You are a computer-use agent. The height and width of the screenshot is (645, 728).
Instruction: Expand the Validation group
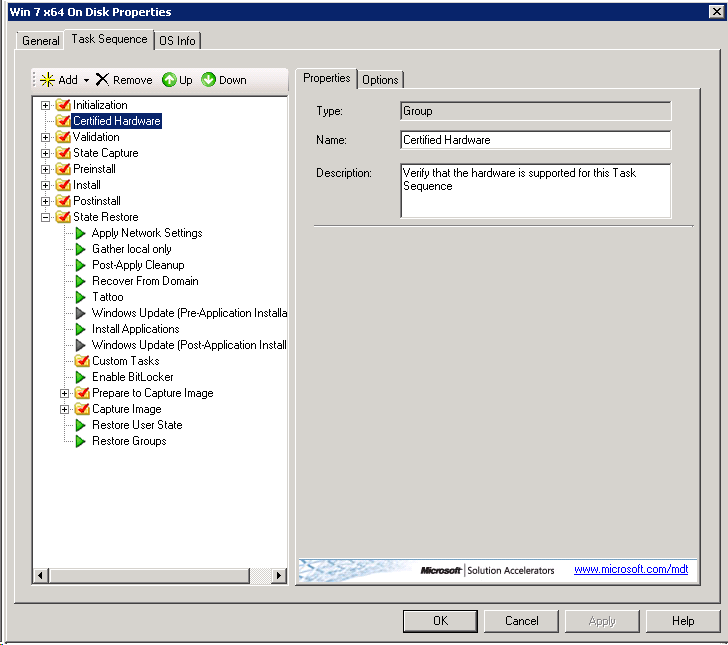tap(45, 137)
